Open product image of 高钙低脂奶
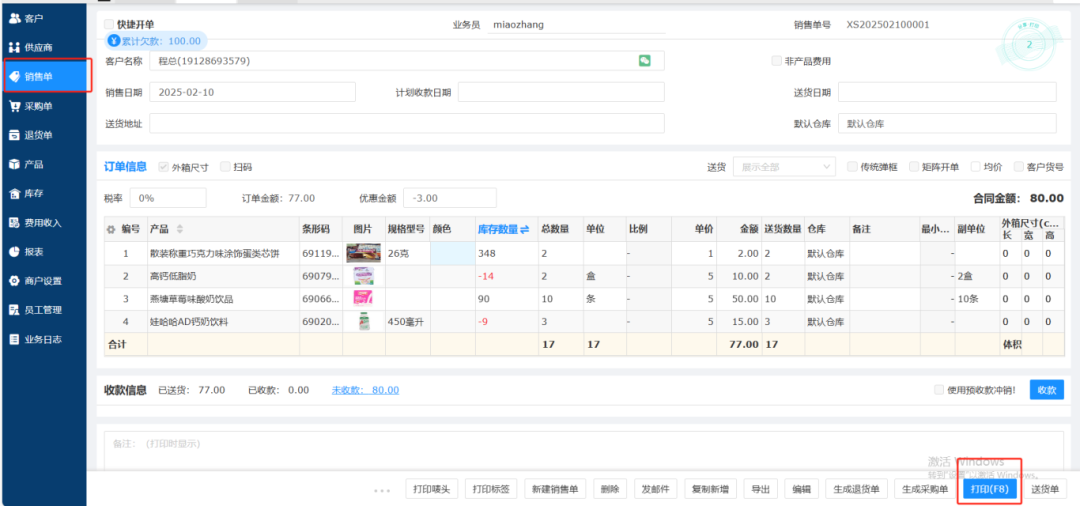This screenshot has width=1080, height=506. pyautogui.click(x=363, y=276)
